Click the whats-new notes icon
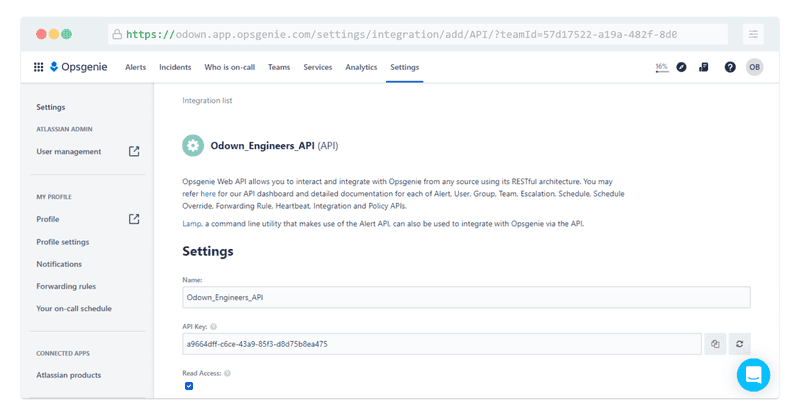Image resolution: width=800 pixels, height=415 pixels. [704, 67]
